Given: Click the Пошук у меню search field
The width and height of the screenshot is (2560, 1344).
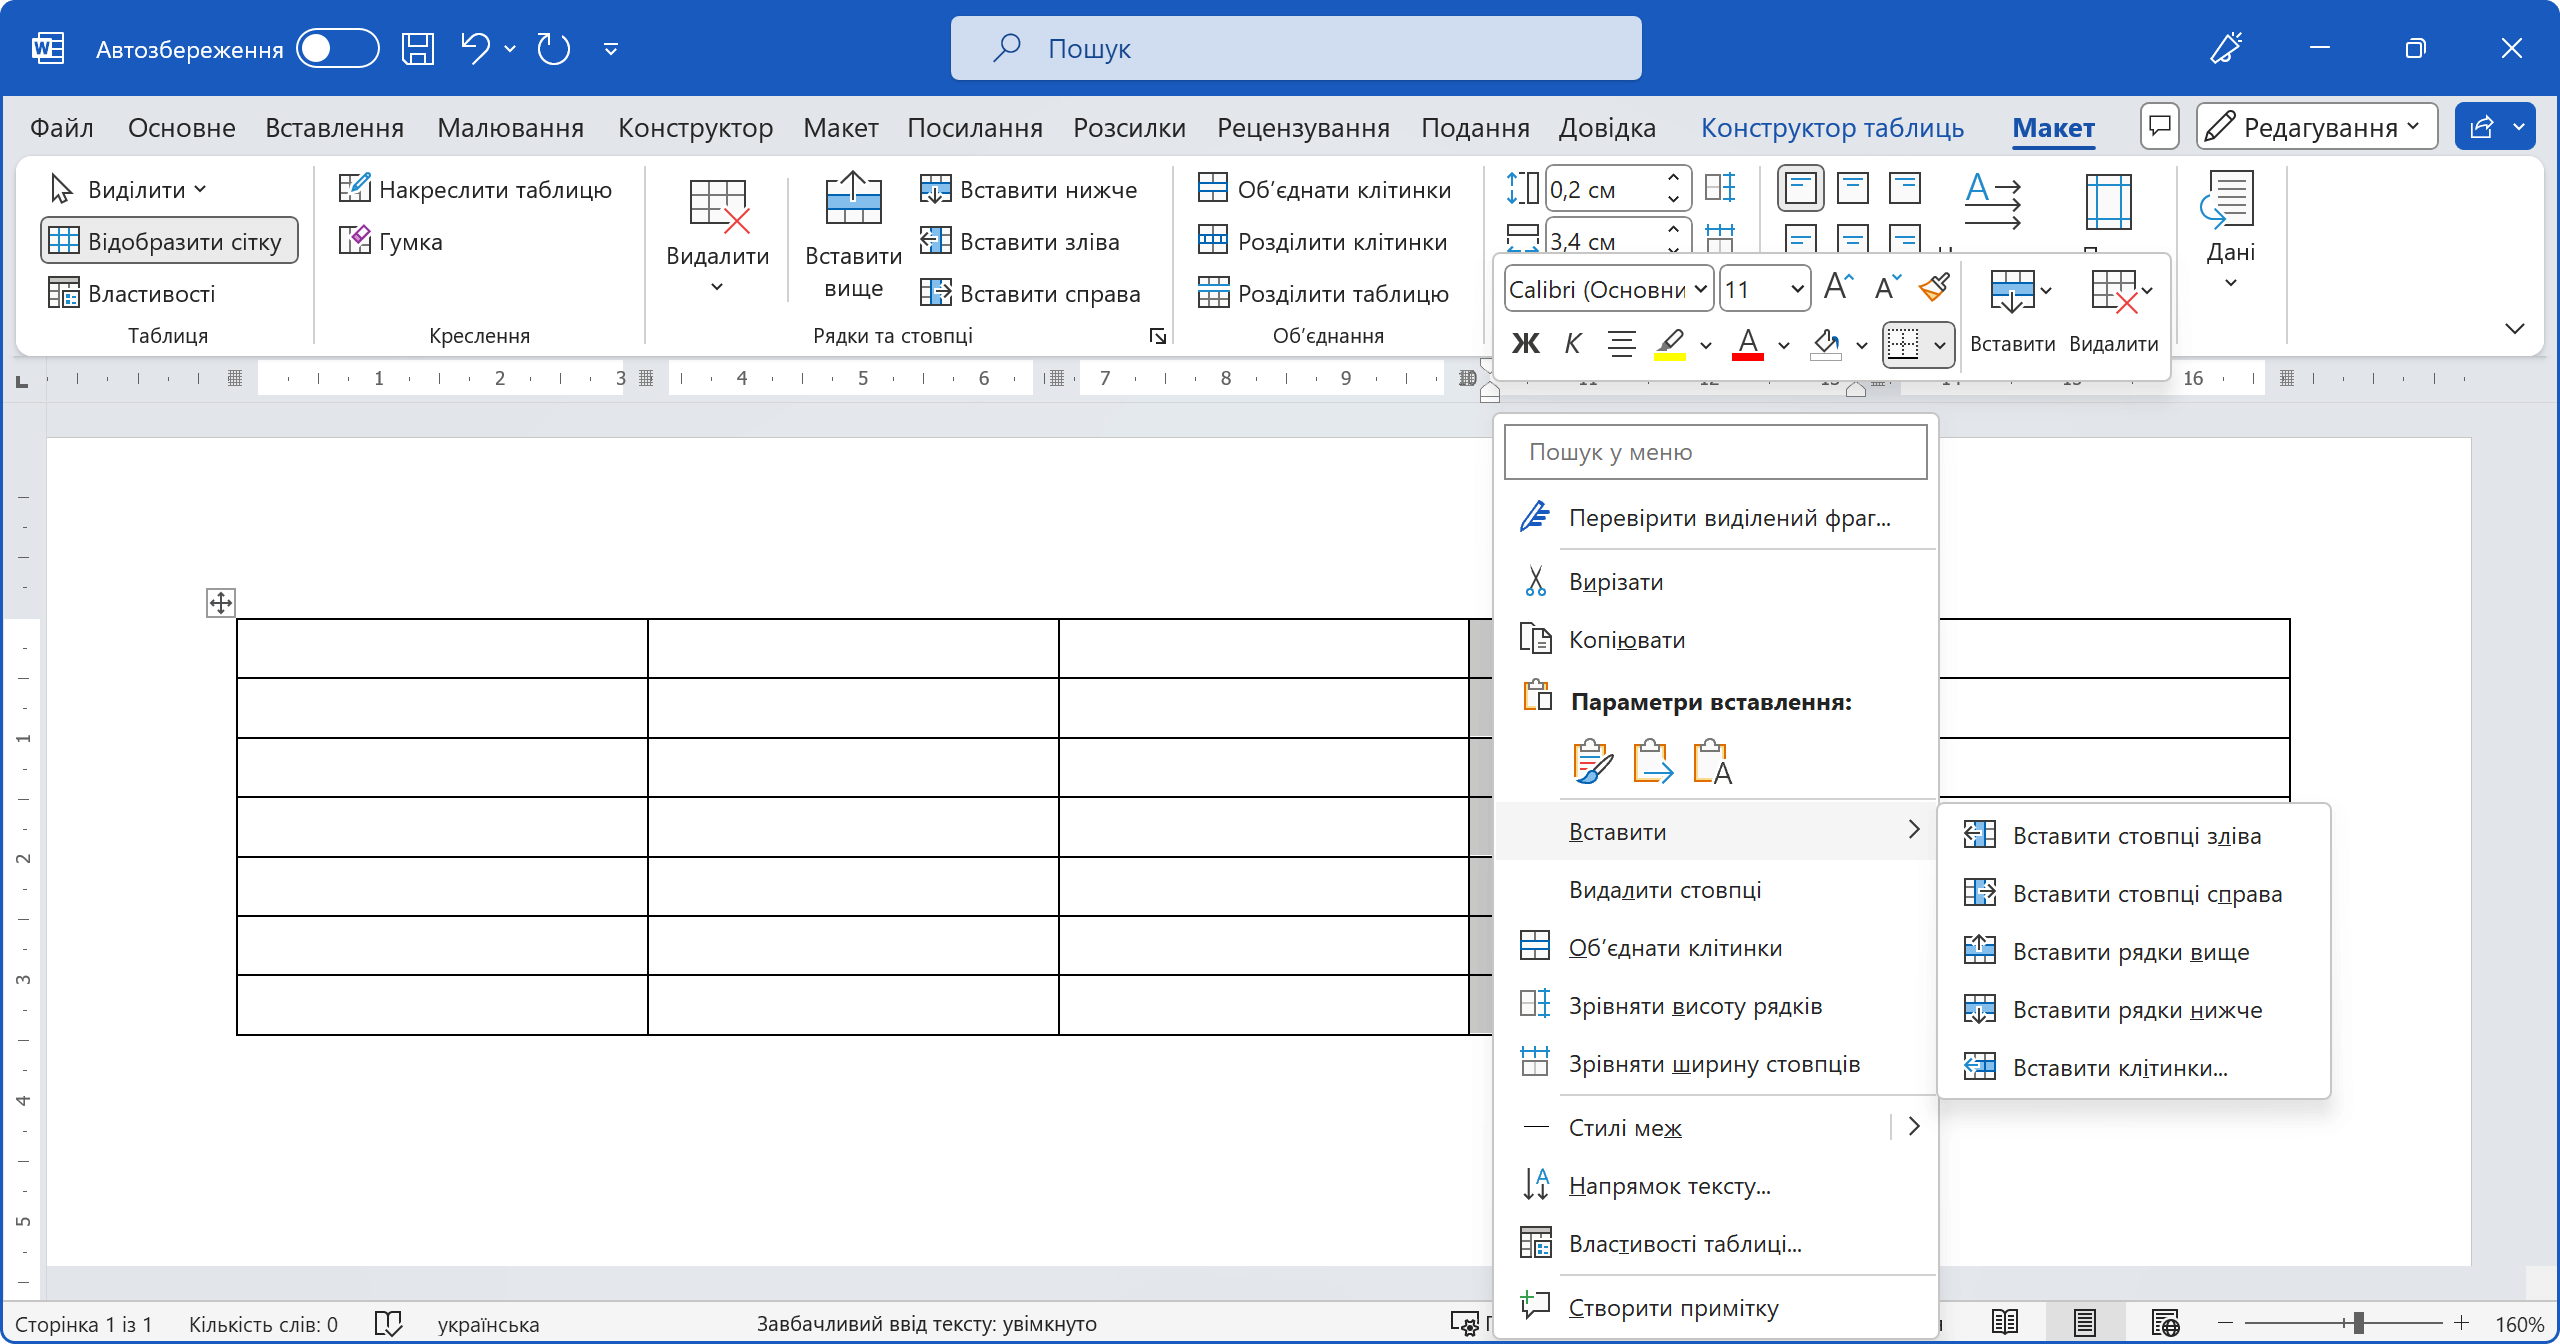Looking at the screenshot, I should point(1714,452).
